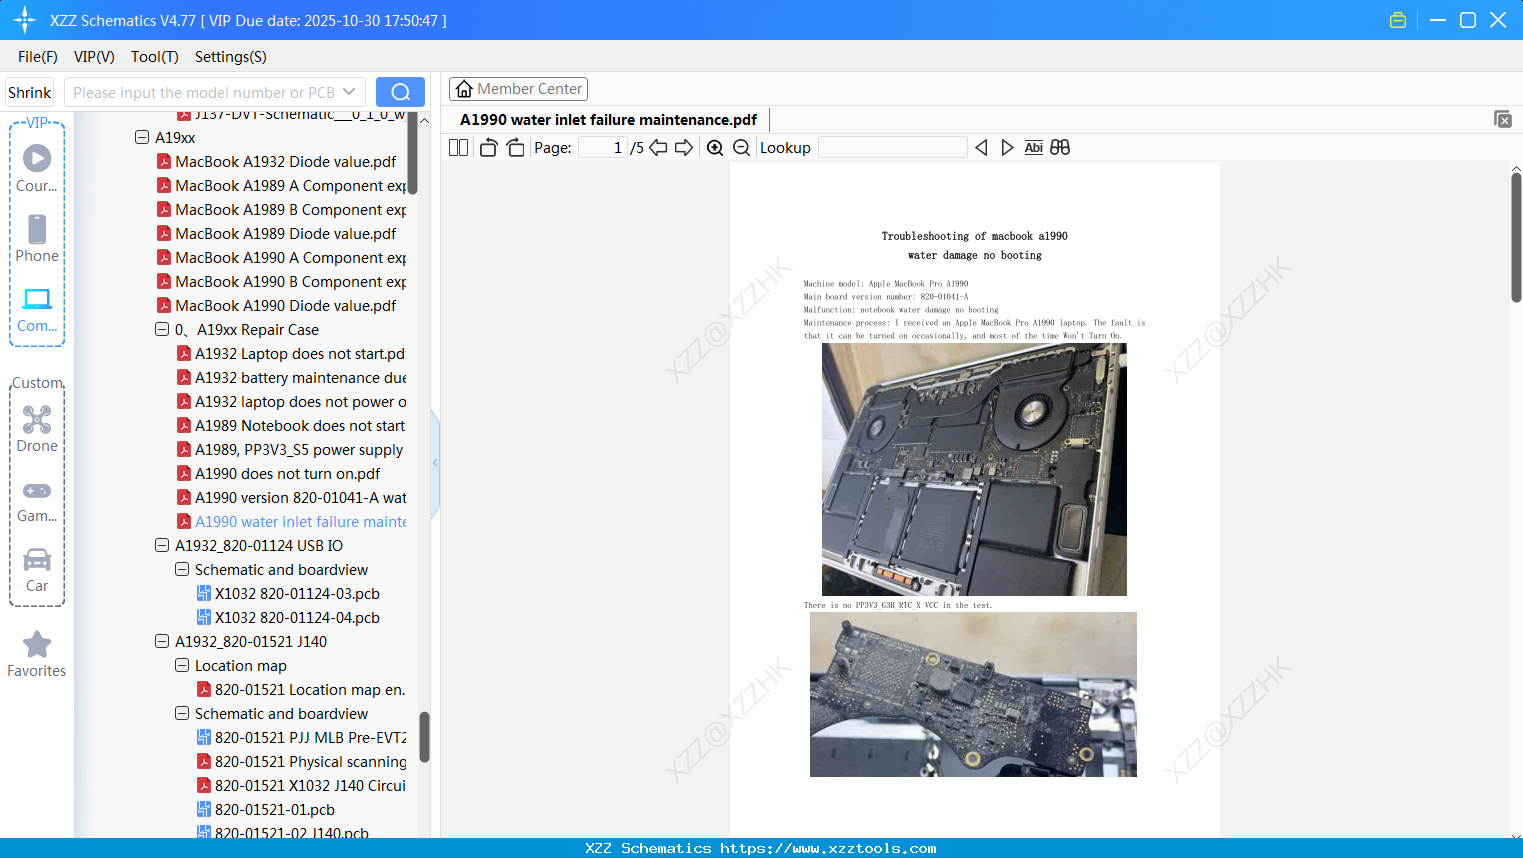The image size is (1523, 858).
Task: Open A1932 Laptop does not start file
Action: pos(291,353)
